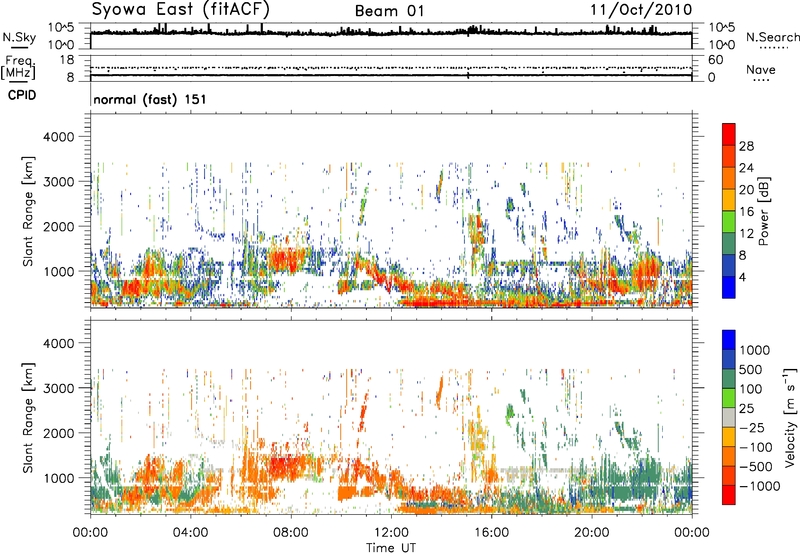Select the "Time UT" axis title

point(391,548)
